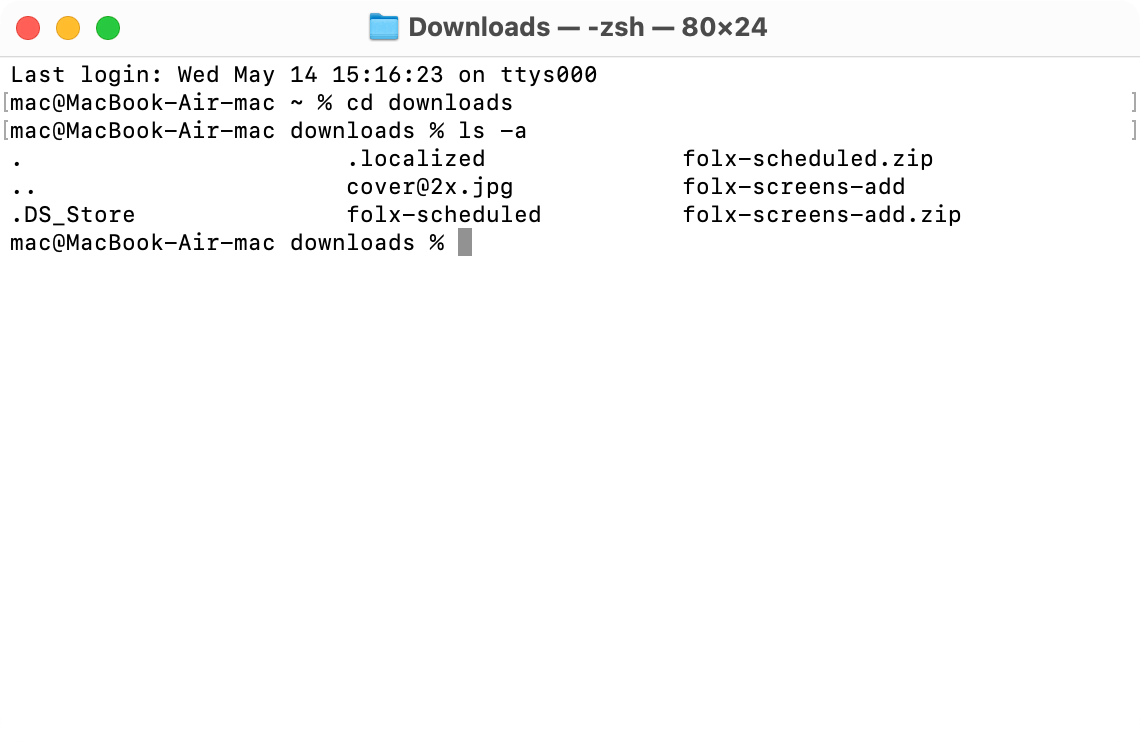
Task: Click the cover@2x.jpg file name
Action: 429,187
